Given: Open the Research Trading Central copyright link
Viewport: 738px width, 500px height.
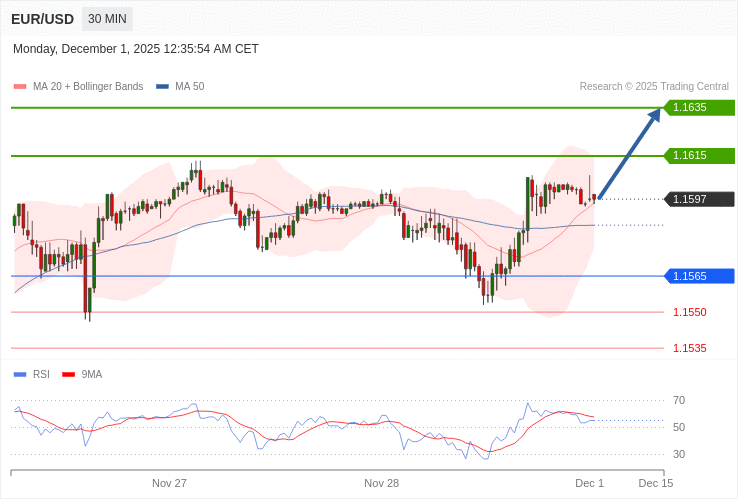Looking at the screenshot, I should tap(654, 86).
